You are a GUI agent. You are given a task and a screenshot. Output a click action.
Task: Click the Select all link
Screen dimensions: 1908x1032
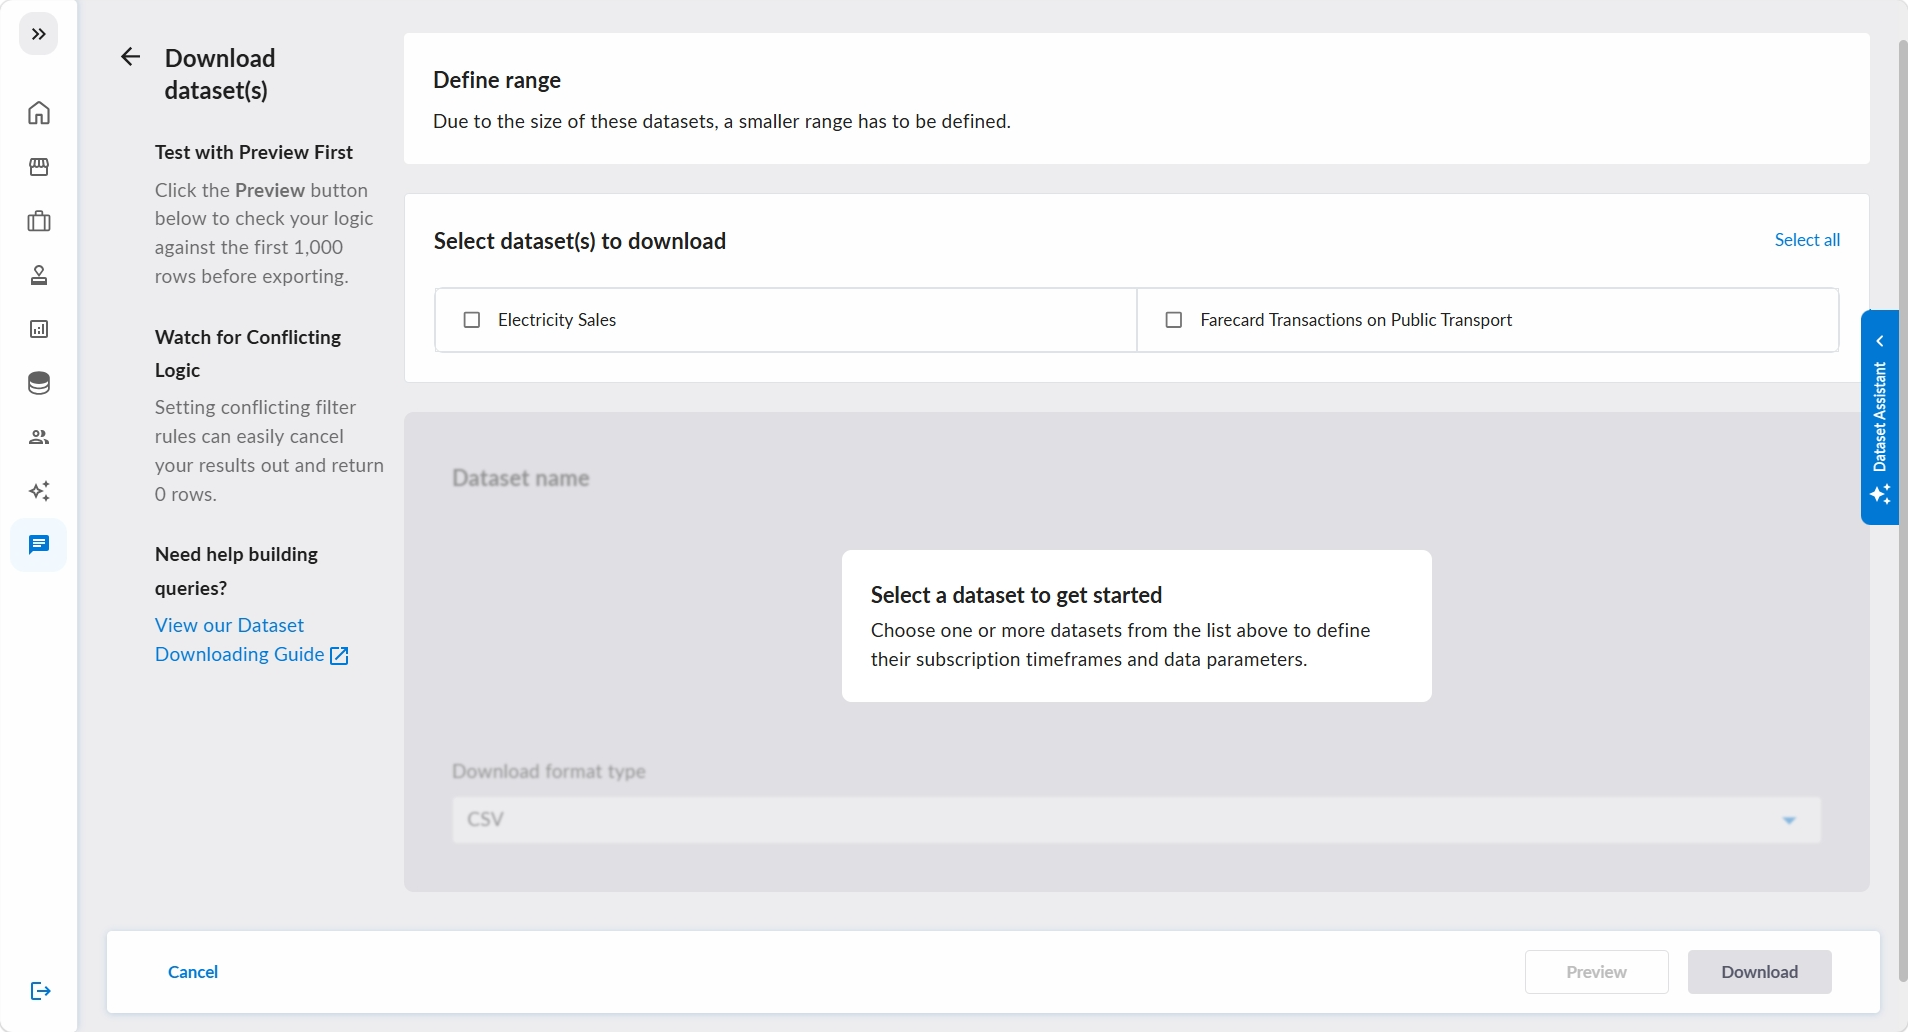pos(1807,240)
